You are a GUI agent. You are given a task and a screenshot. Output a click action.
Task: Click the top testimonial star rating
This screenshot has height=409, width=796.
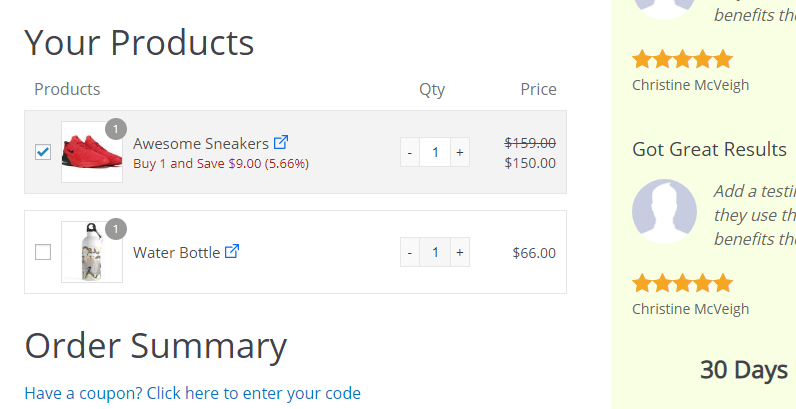[x=682, y=59]
